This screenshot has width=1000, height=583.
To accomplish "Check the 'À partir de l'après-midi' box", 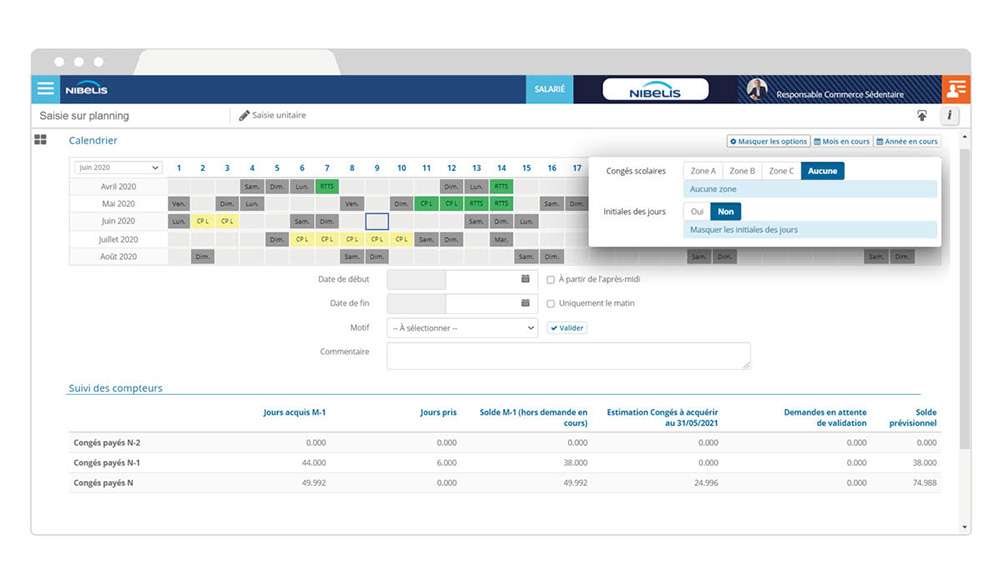I will [551, 280].
